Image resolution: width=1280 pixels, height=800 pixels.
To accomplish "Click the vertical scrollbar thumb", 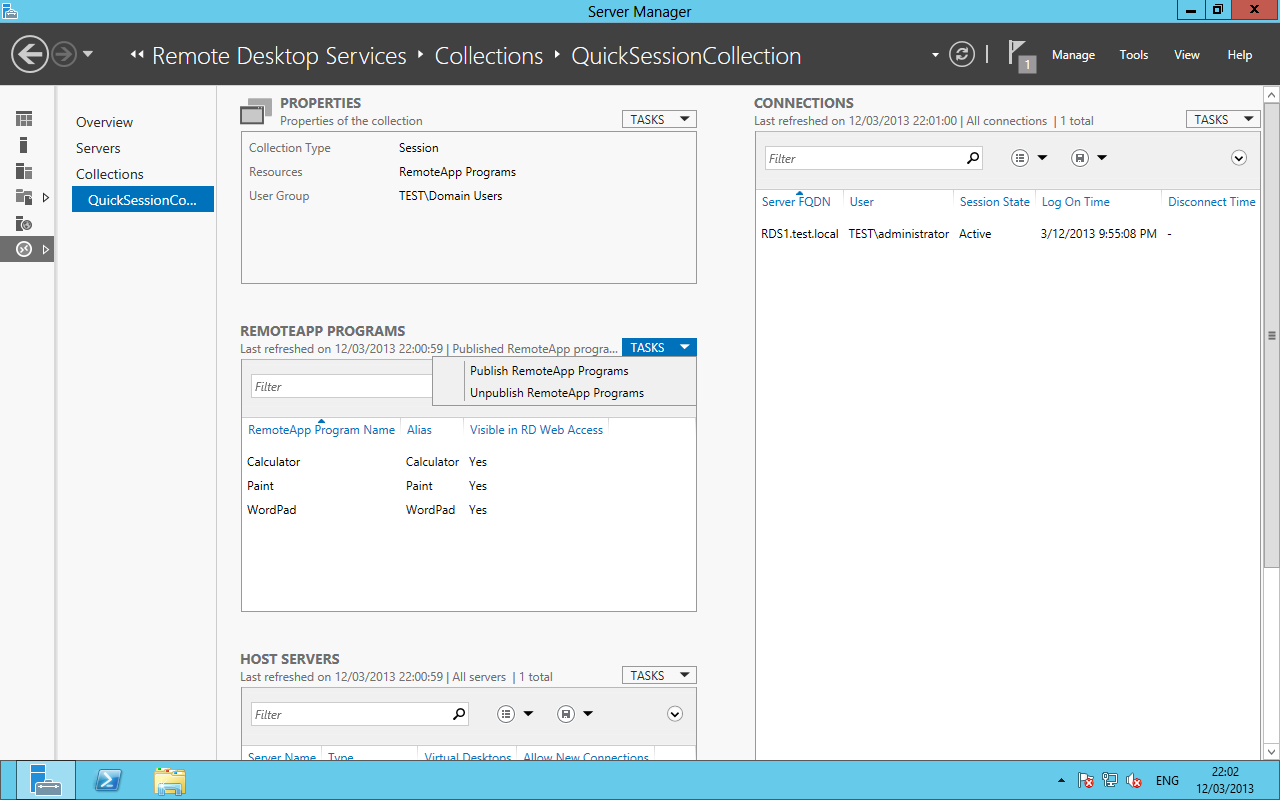I will (1272, 335).
